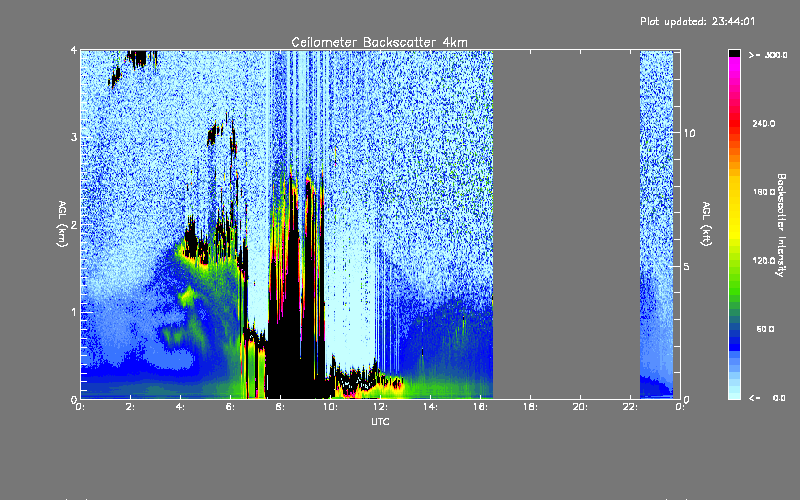Click the "20:" tick on the UTC axis
The image size is (800, 500).
tap(580, 407)
